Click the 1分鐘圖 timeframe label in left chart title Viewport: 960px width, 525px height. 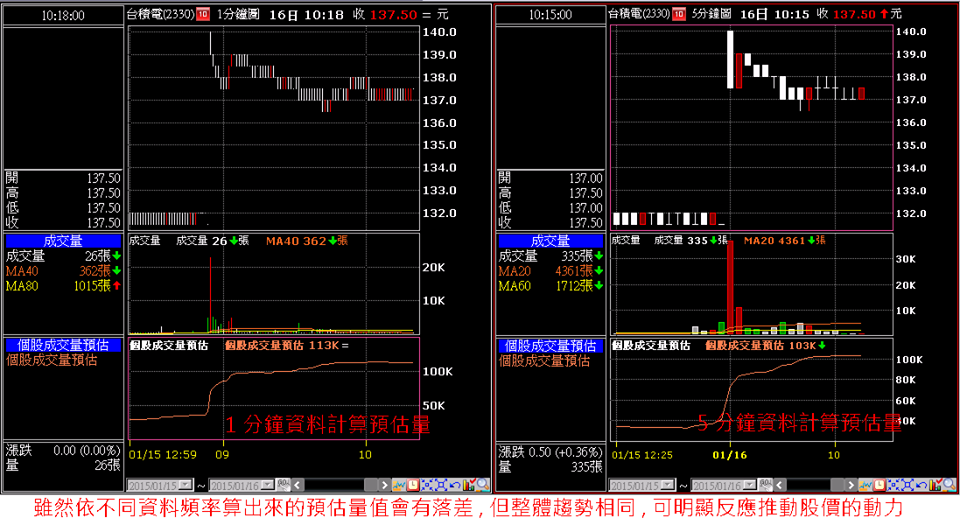(x=238, y=15)
